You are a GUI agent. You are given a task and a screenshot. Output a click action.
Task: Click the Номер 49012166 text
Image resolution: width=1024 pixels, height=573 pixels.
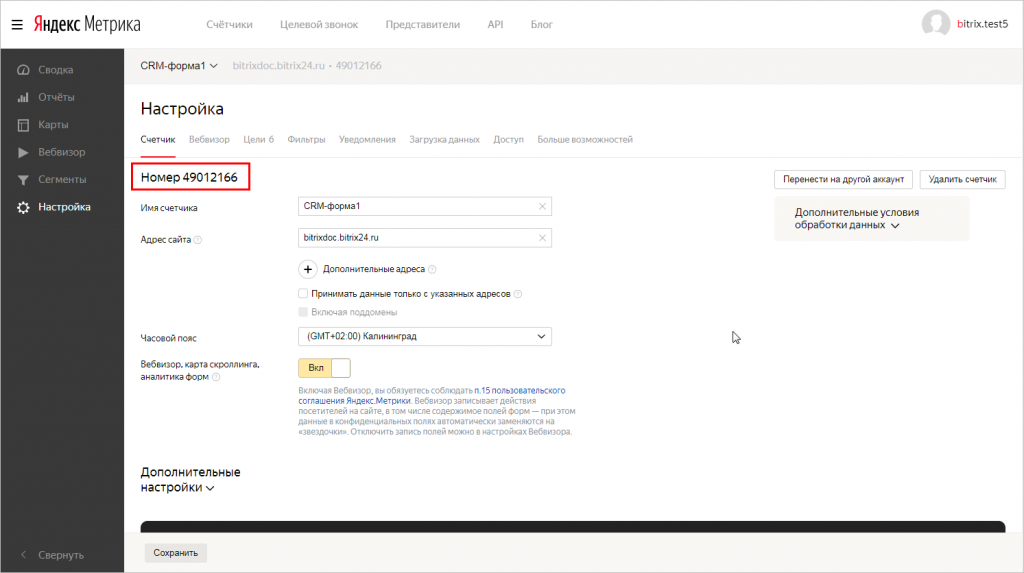point(189,177)
